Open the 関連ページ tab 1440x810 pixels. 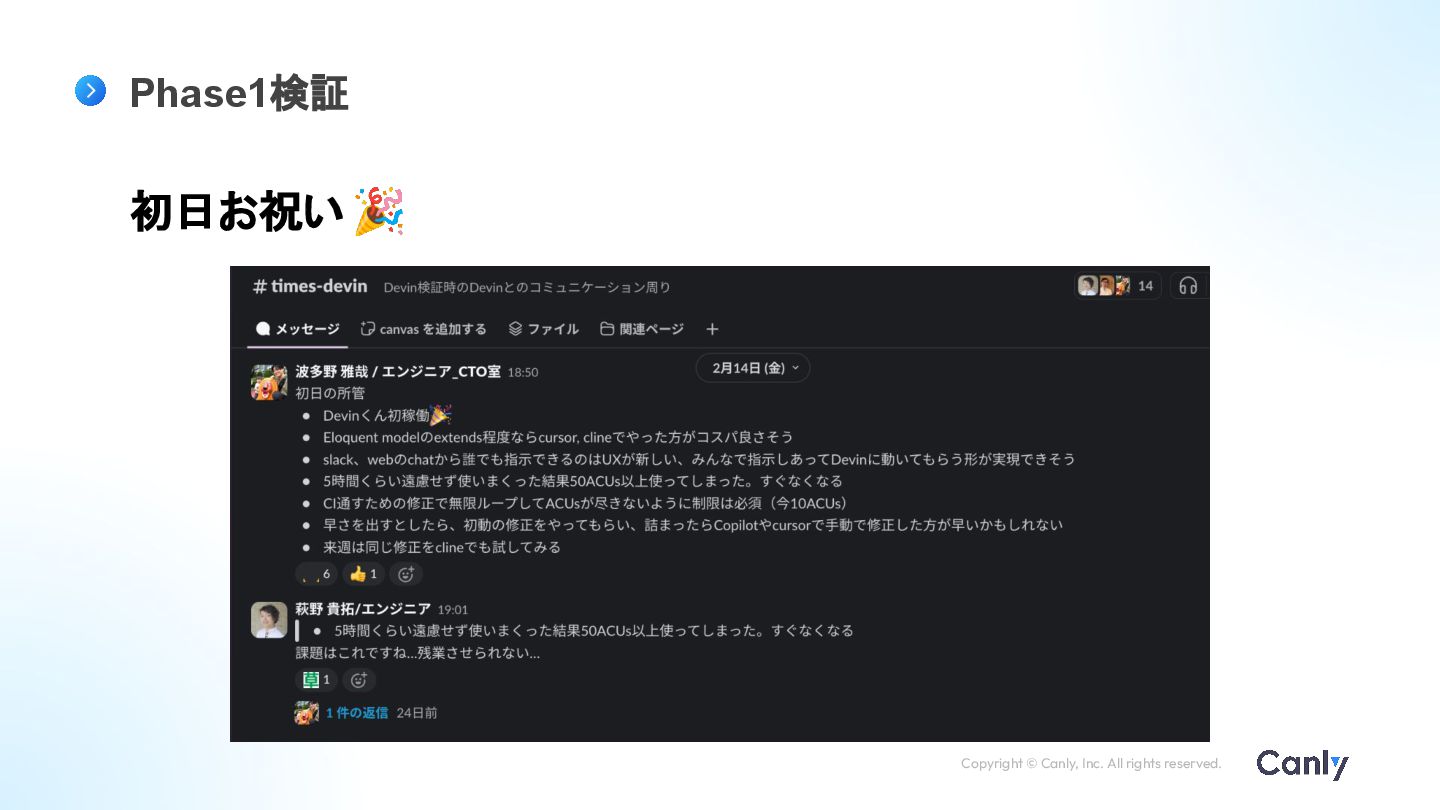tap(642, 329)
